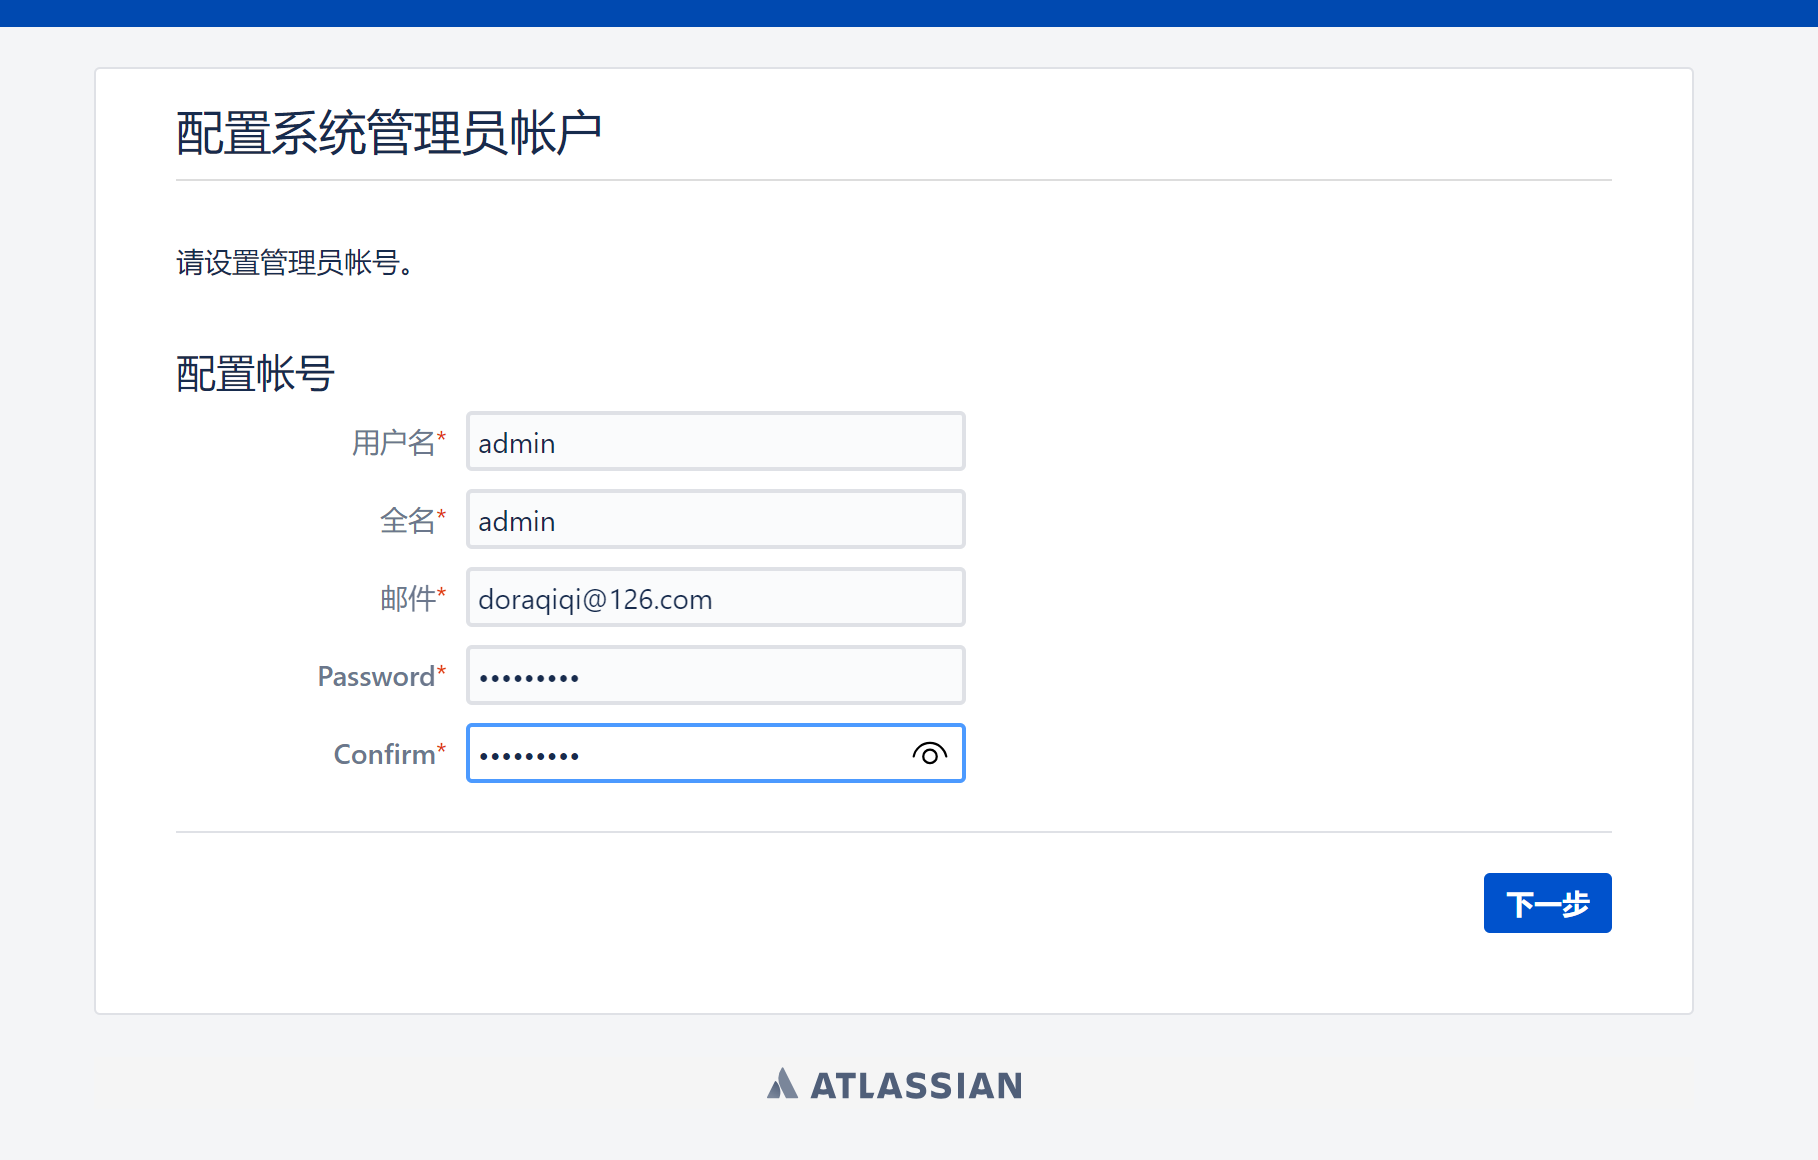Click the dark blue top header bar
Viewport: 1818px width, 1160px height.
coord(909,13)
